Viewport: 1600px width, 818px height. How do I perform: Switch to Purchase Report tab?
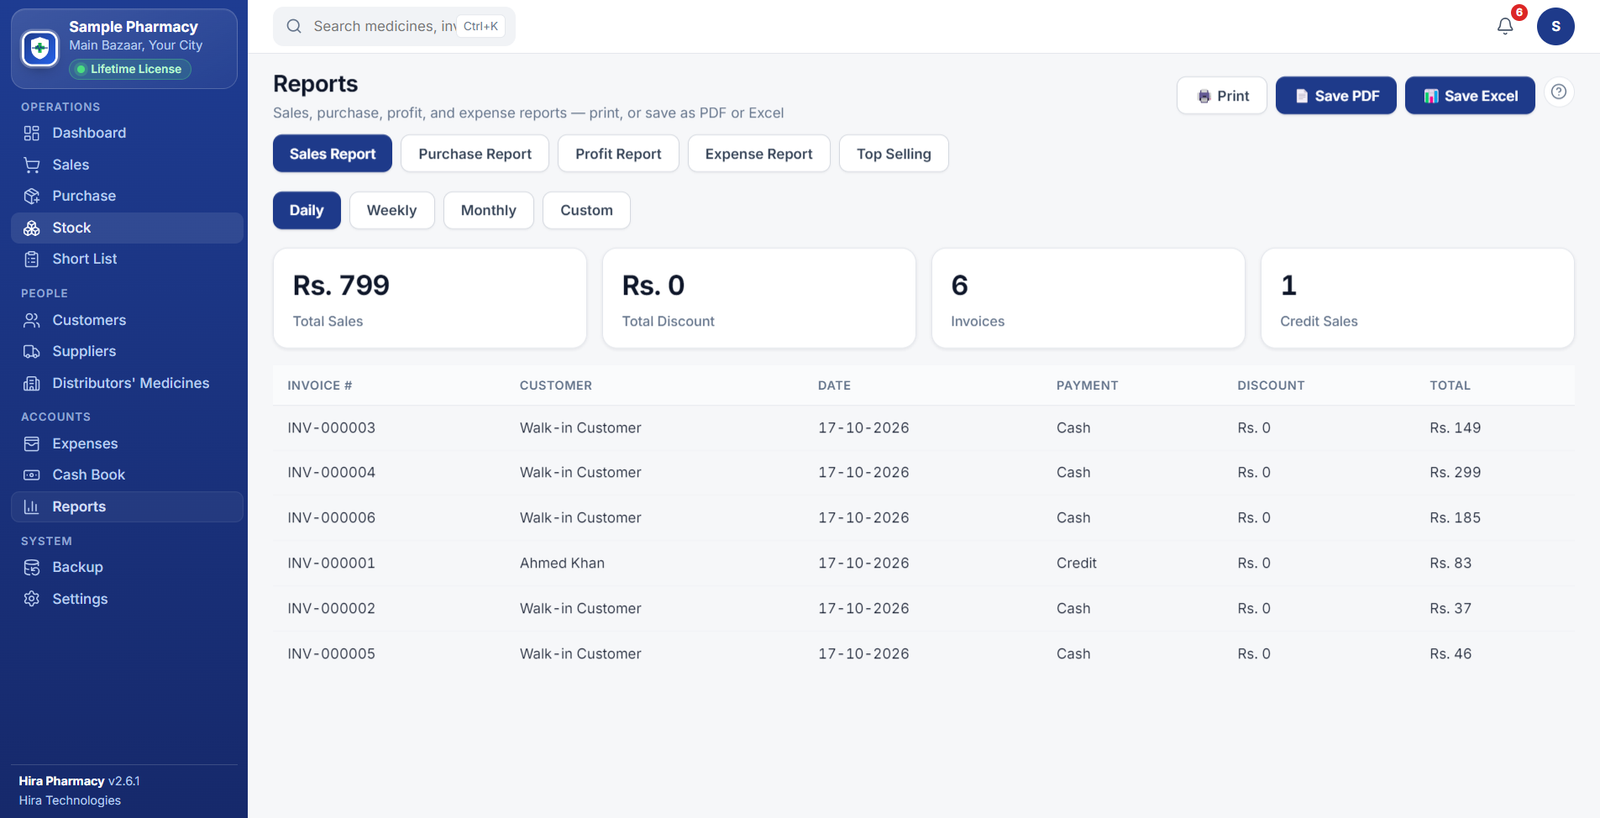tap(475, 154)
